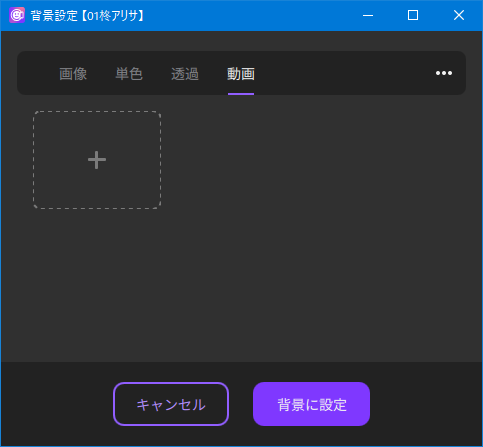Click the 背景に設定 button
The height and width of the screenshot is (447, 483).
coord(311,404)
